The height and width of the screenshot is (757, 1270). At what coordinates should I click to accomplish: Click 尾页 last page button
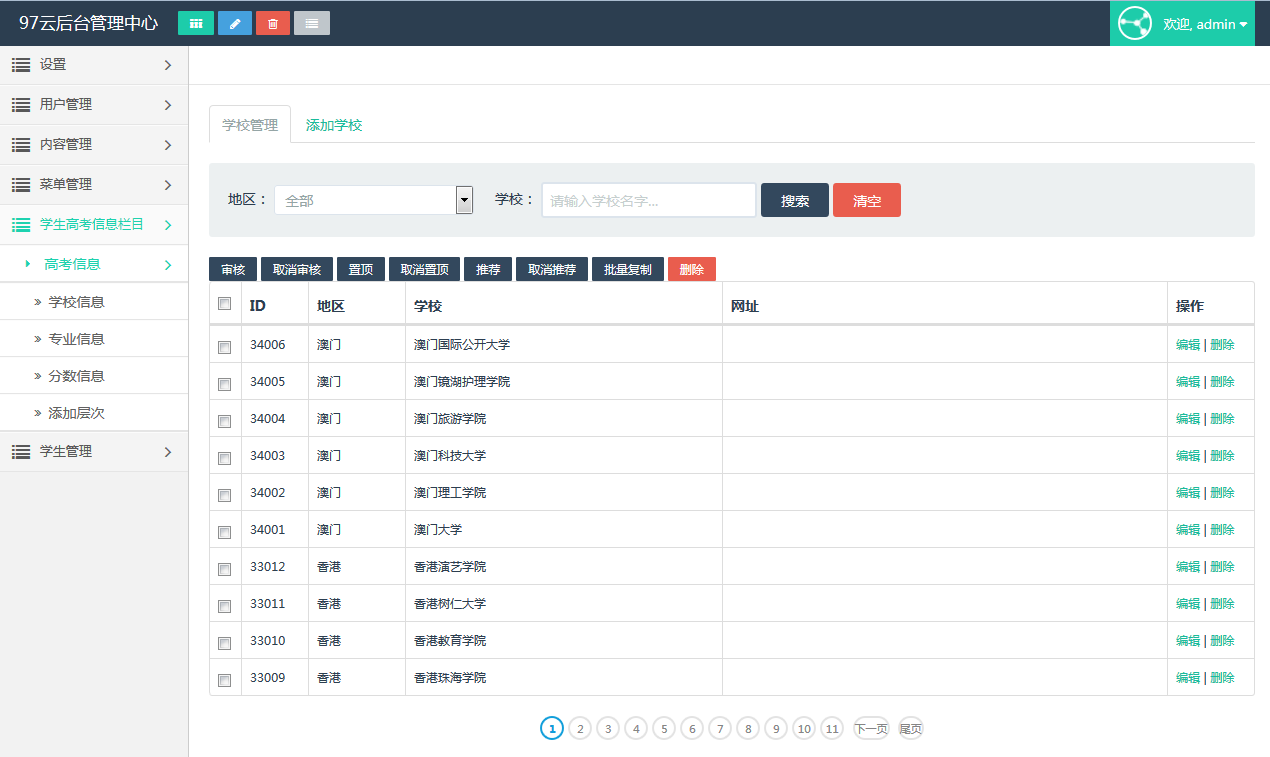point(911,729)
